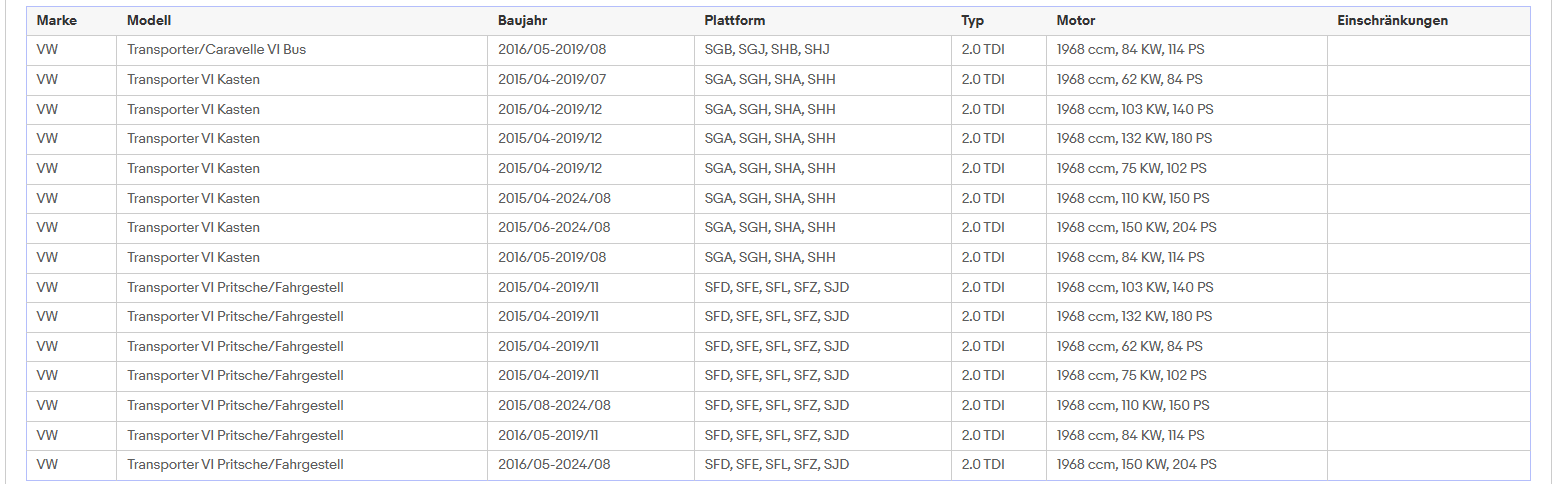This screenshot has height=484, width=1558.
Task: Click the Baujahr cell 2016/05-2019/11
Action: pyautogui.click(x=591, y=436)
